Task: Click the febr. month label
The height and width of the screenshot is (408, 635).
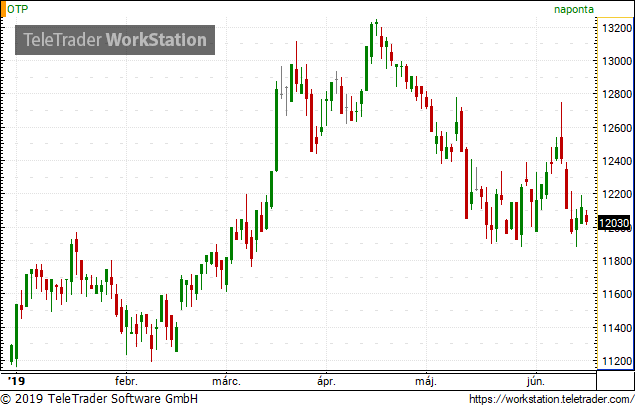Action: (x=126, y=381)
